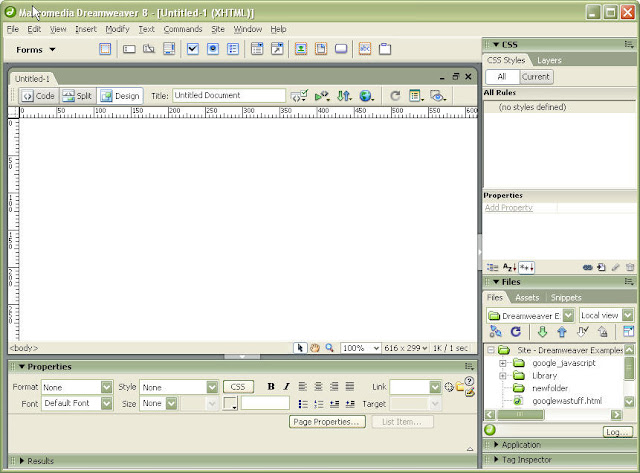Viewport: 640px width, 473px height.
Task: Open the Style dropdown in Properties
Action: [212, 387]
